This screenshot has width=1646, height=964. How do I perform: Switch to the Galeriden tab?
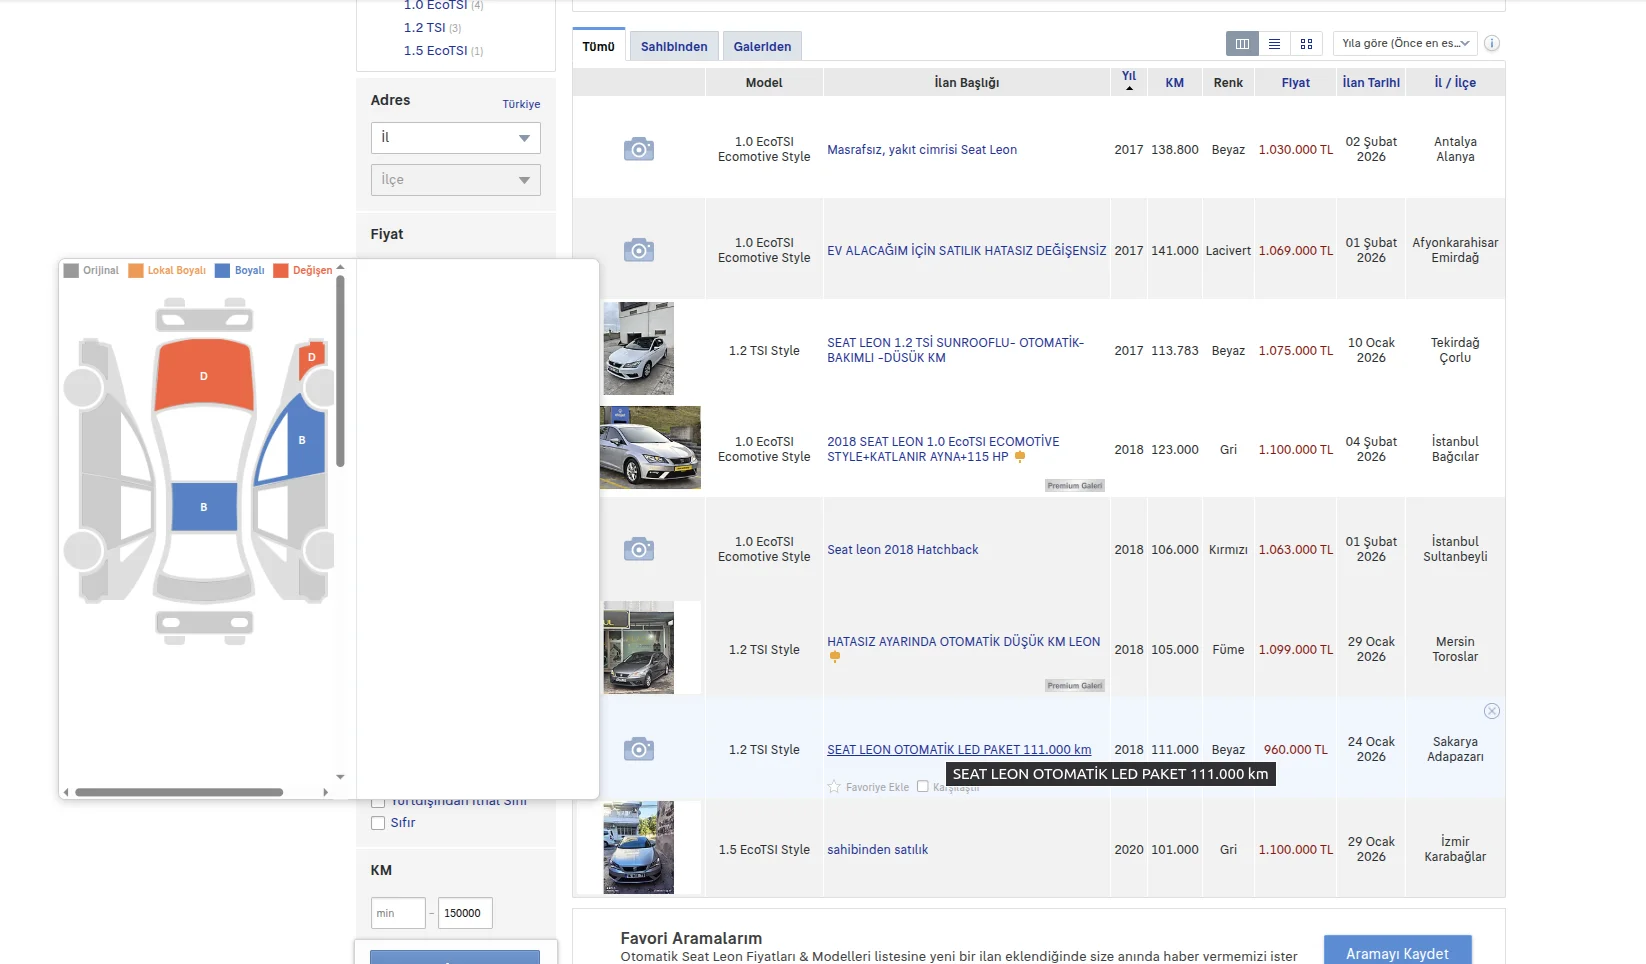click(x=762, y=46)
